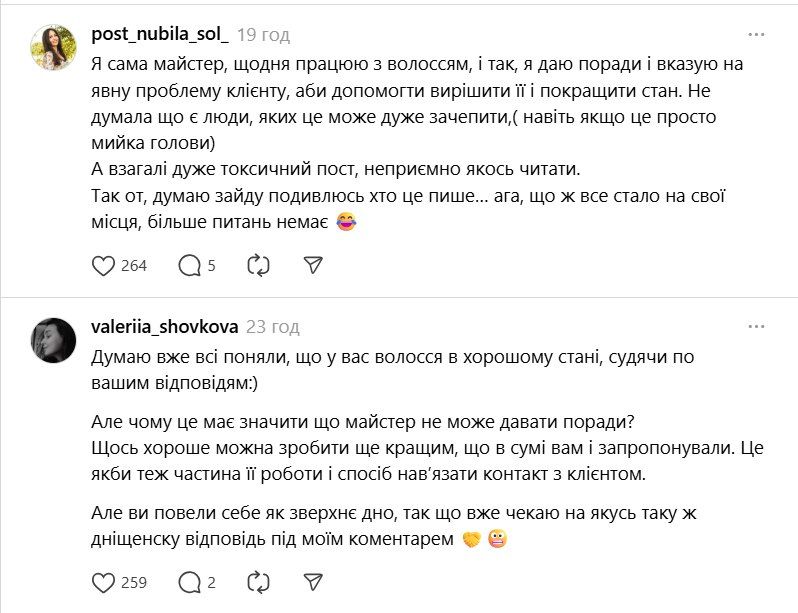Open replies on post_nubila_sol_'s comment
Image resolution: width=798 pixels, height=613 pixels.
189,265
